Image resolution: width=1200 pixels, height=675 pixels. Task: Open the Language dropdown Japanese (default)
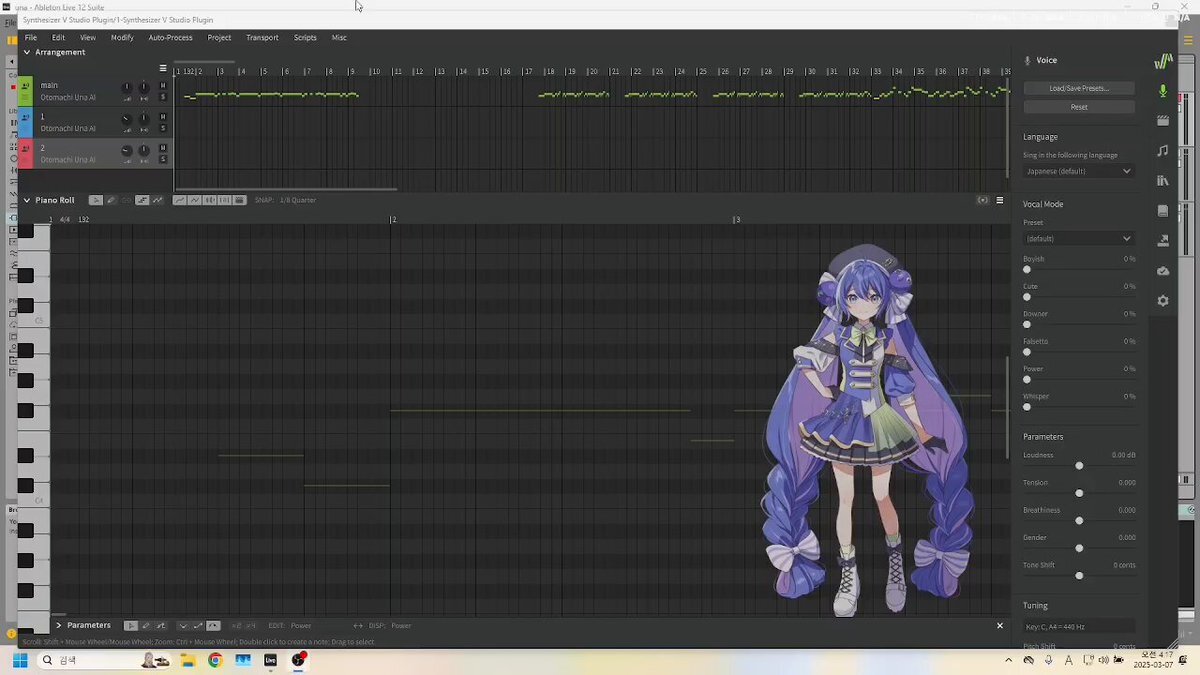[x=1079, y=171]
